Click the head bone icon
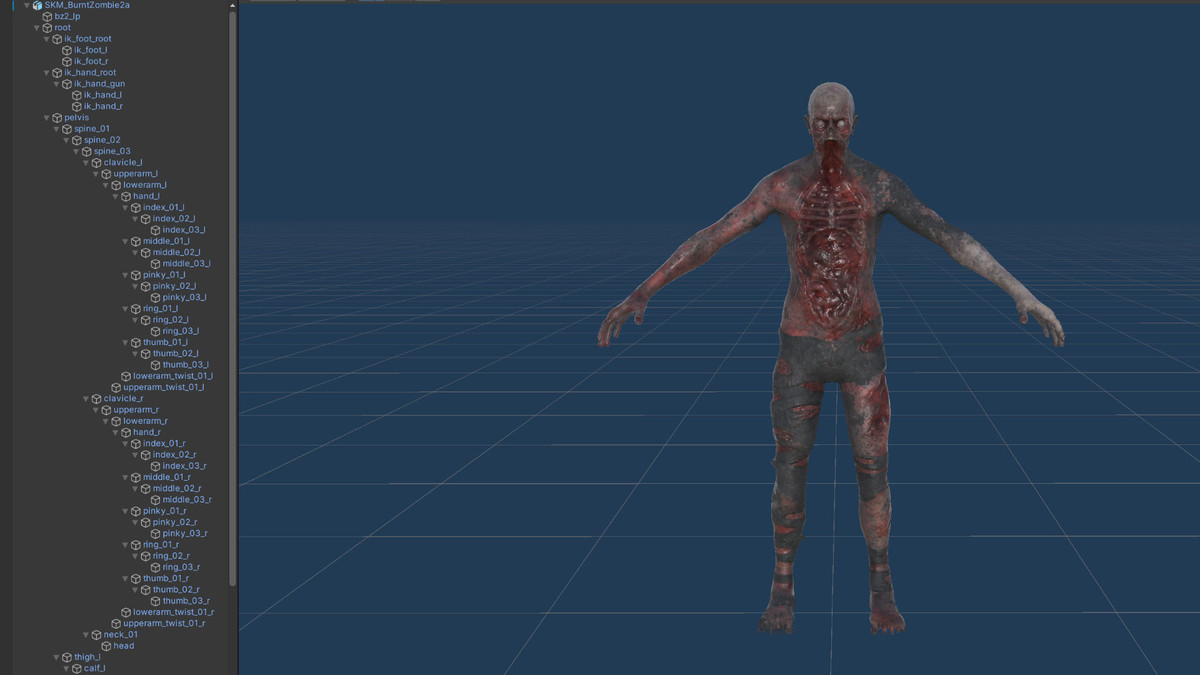Image resolution: width=1200 pixels, height=675 pixels. click(107, 645)
